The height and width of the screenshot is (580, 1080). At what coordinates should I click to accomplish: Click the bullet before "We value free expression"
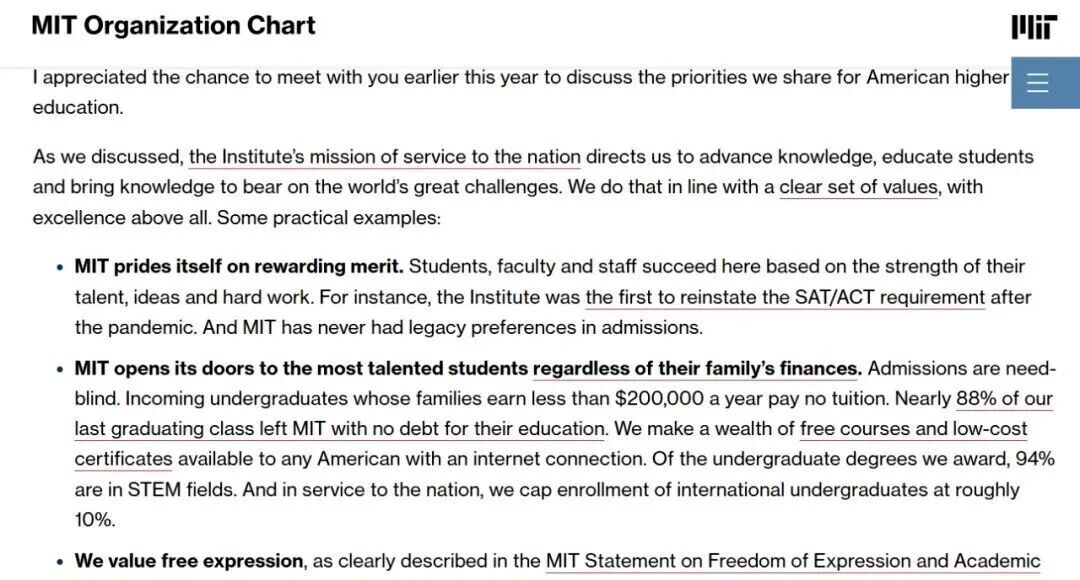pyautogui.click(x=56, y=561)
